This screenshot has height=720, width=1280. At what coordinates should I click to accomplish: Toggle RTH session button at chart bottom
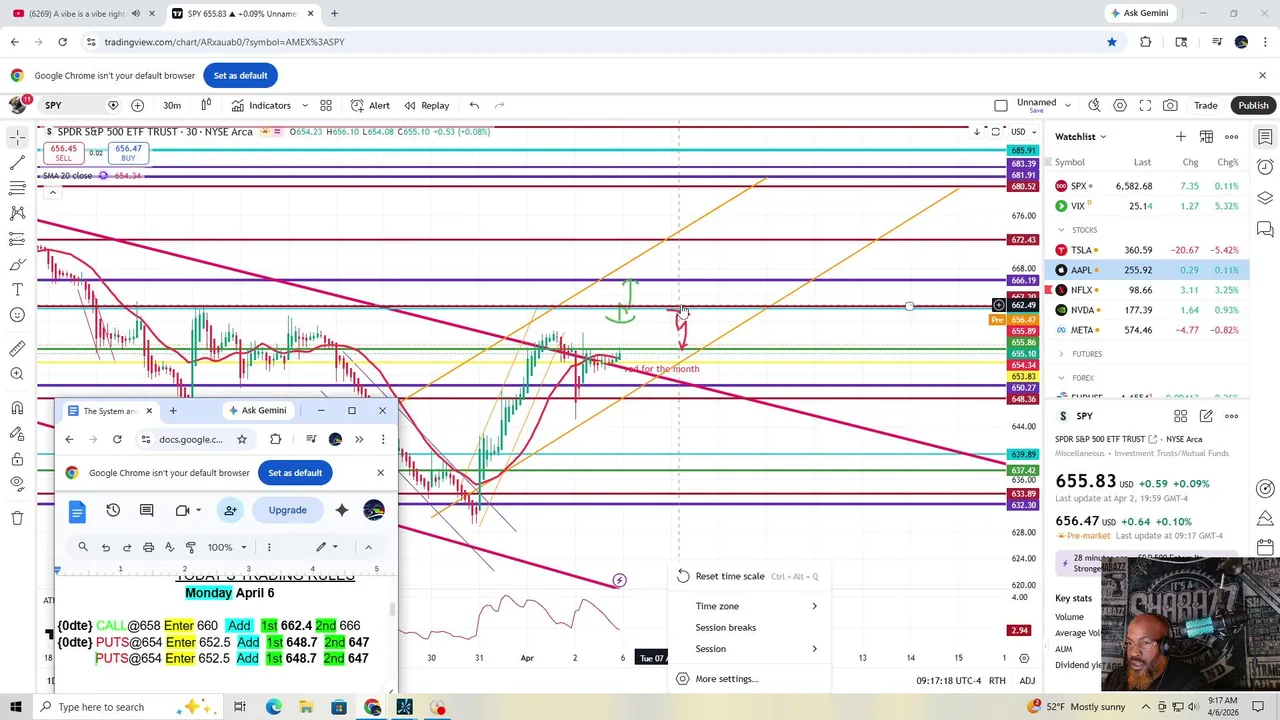click(997, 681)
